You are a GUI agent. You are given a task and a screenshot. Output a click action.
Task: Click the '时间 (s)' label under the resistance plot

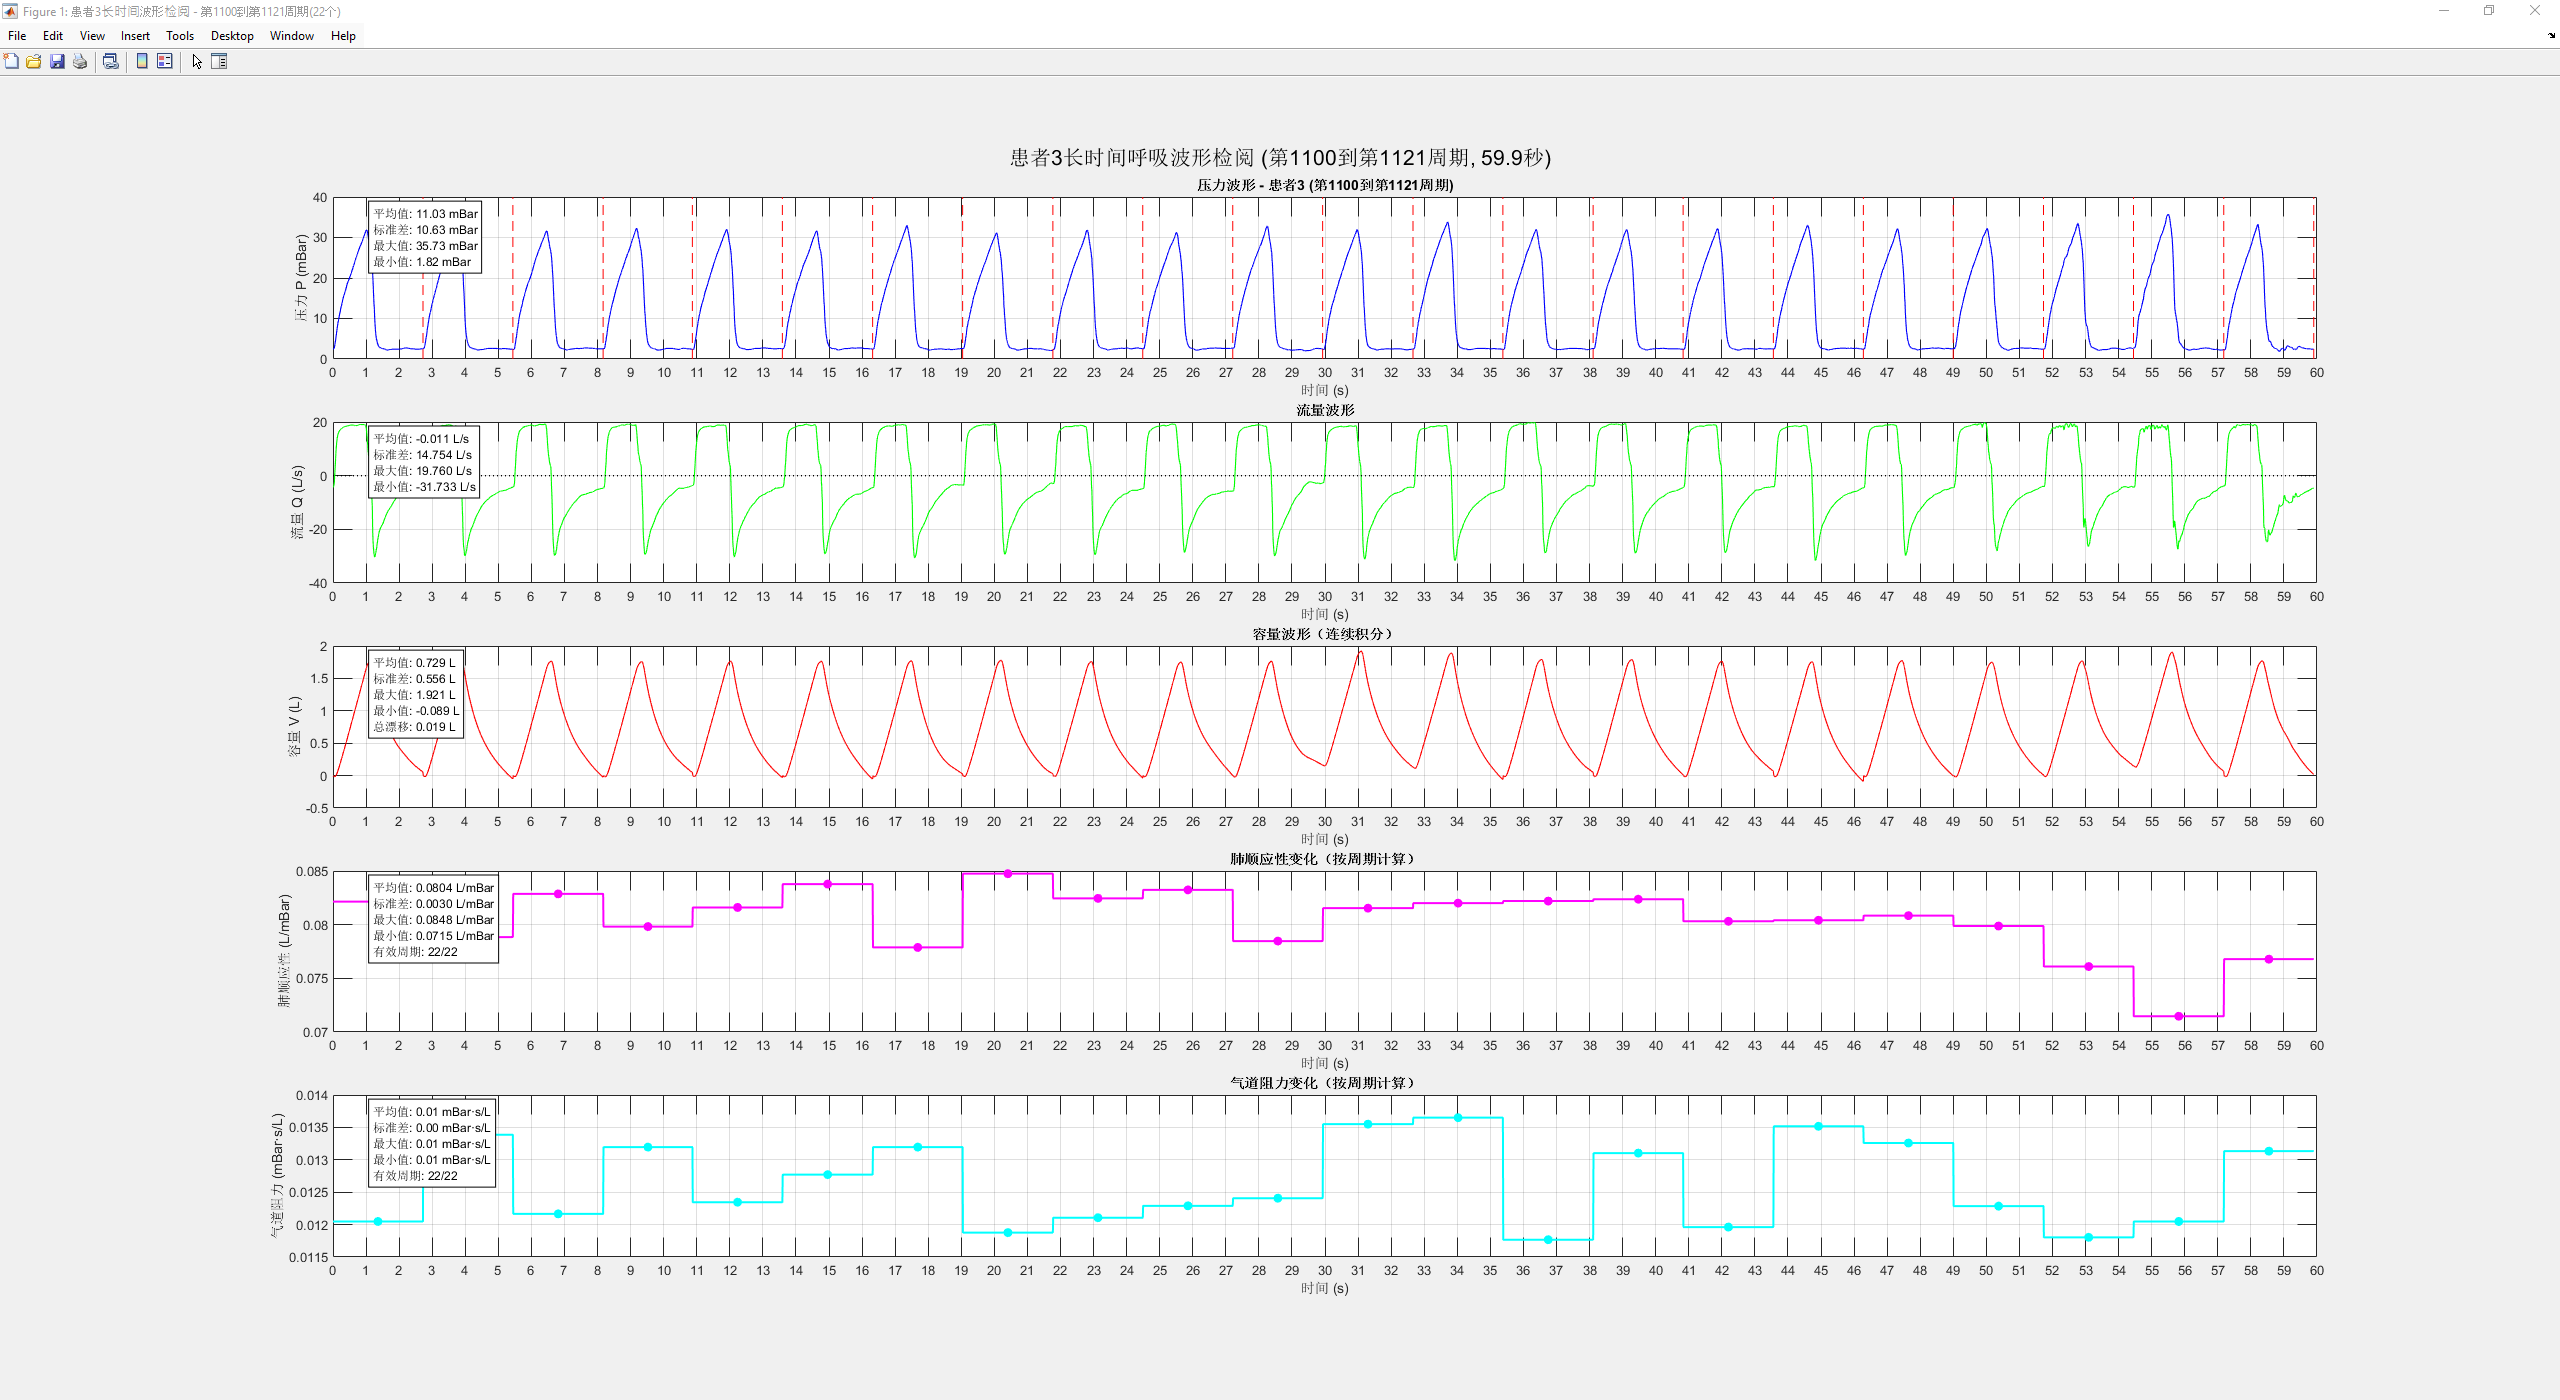point(1324,1288)
